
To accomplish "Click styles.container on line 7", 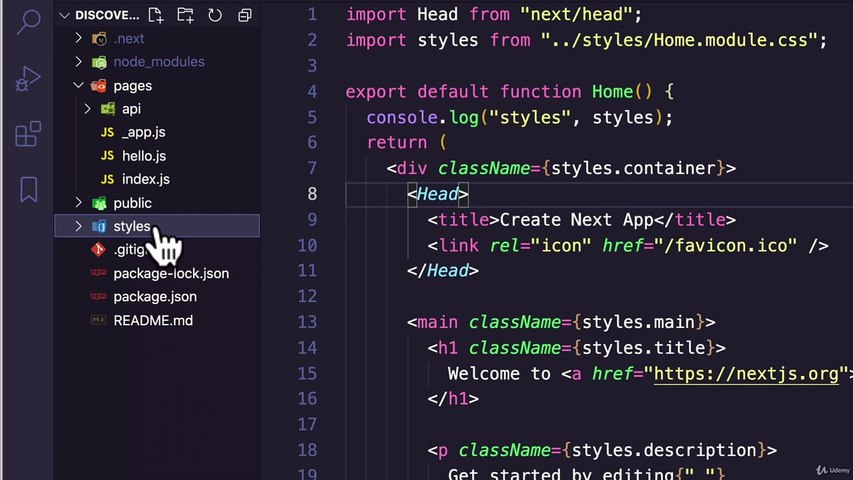I will [633, 169].
